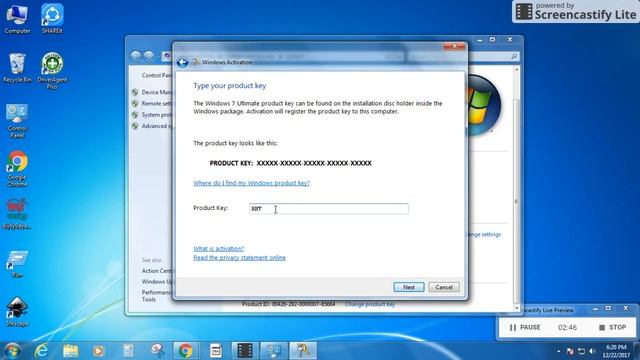Viewport: 640px width, 360px height.
Task: Open the DriverAgent Plus desktop icon
Action: coord(52,71)
